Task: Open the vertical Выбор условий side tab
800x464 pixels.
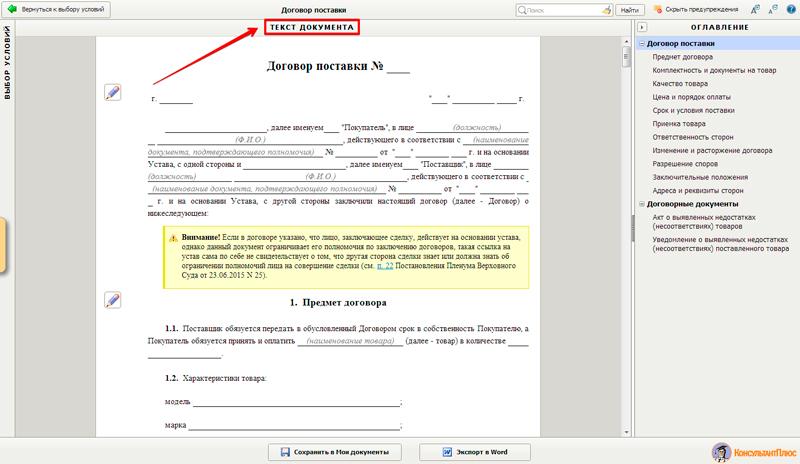Action: (7, 62)
